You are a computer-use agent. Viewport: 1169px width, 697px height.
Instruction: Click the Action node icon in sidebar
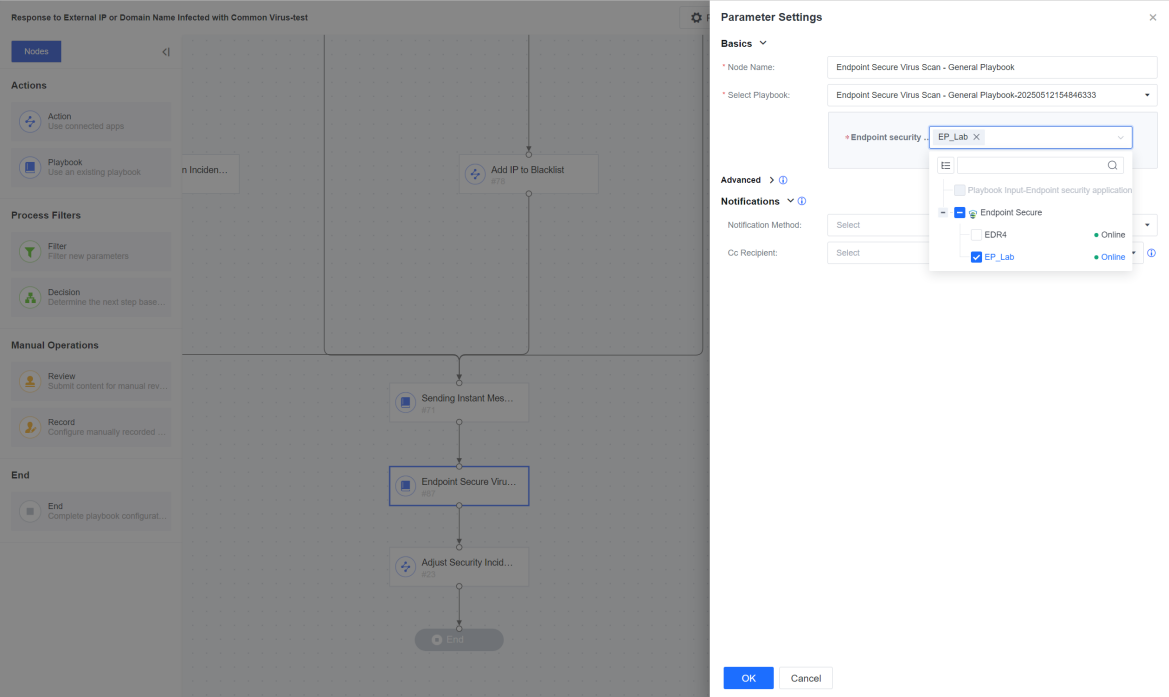tap(30, 122)
